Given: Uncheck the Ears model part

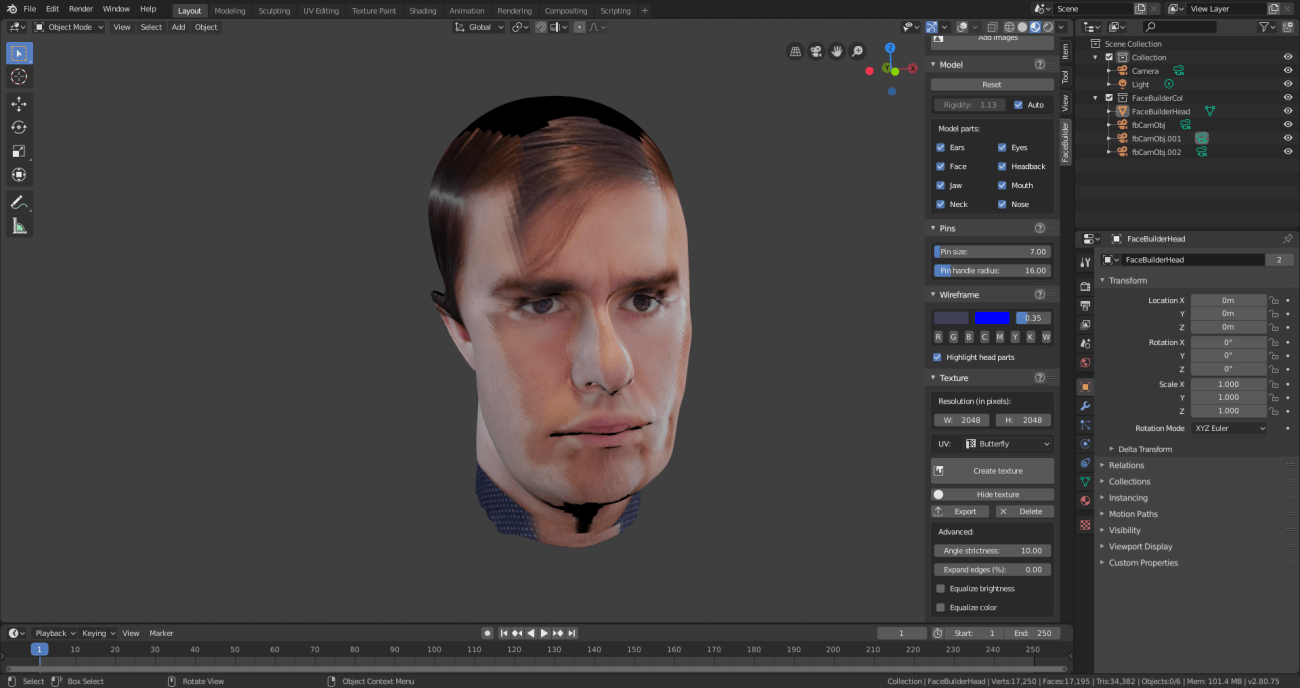Looking at the screenshot, I should coord(940,148).
